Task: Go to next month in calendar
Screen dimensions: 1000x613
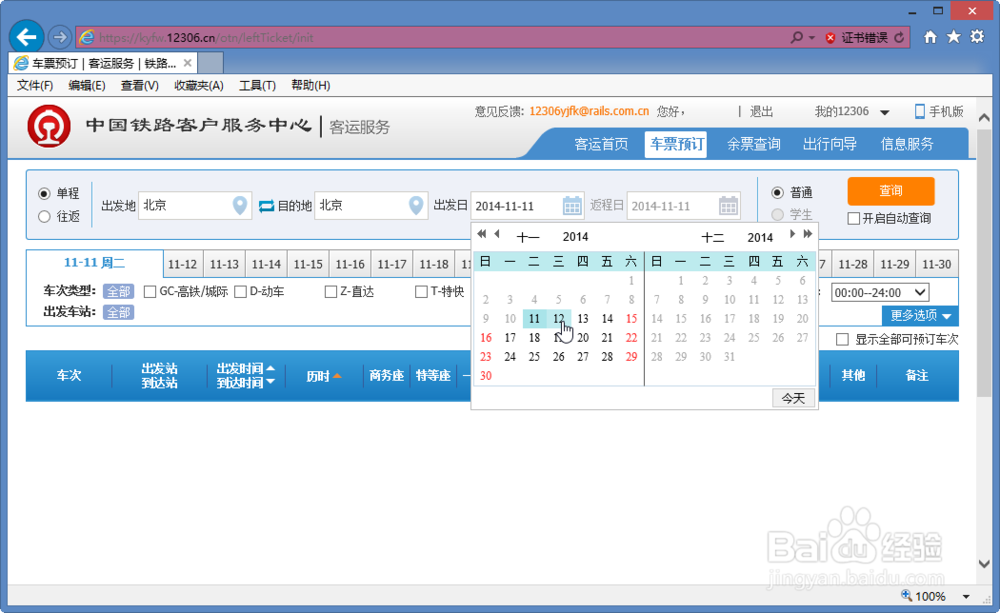Action: pos(792,234)
